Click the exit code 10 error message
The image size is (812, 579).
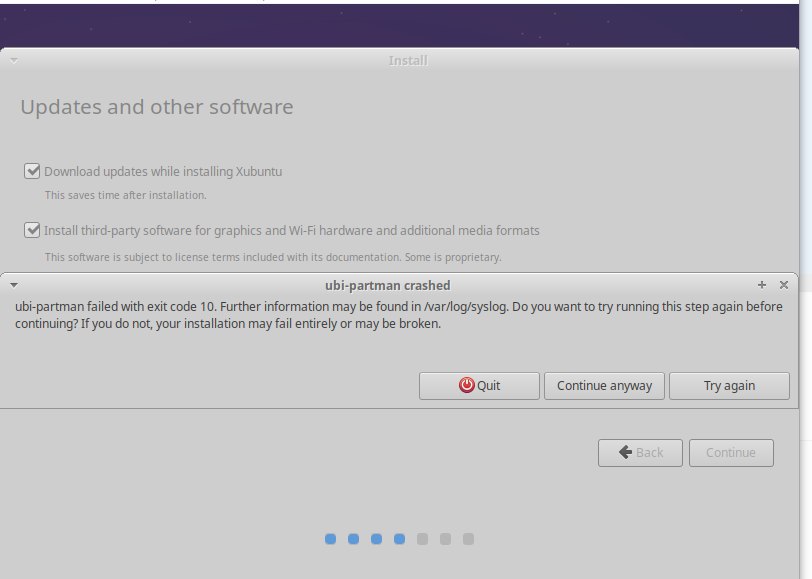[399, 315]
